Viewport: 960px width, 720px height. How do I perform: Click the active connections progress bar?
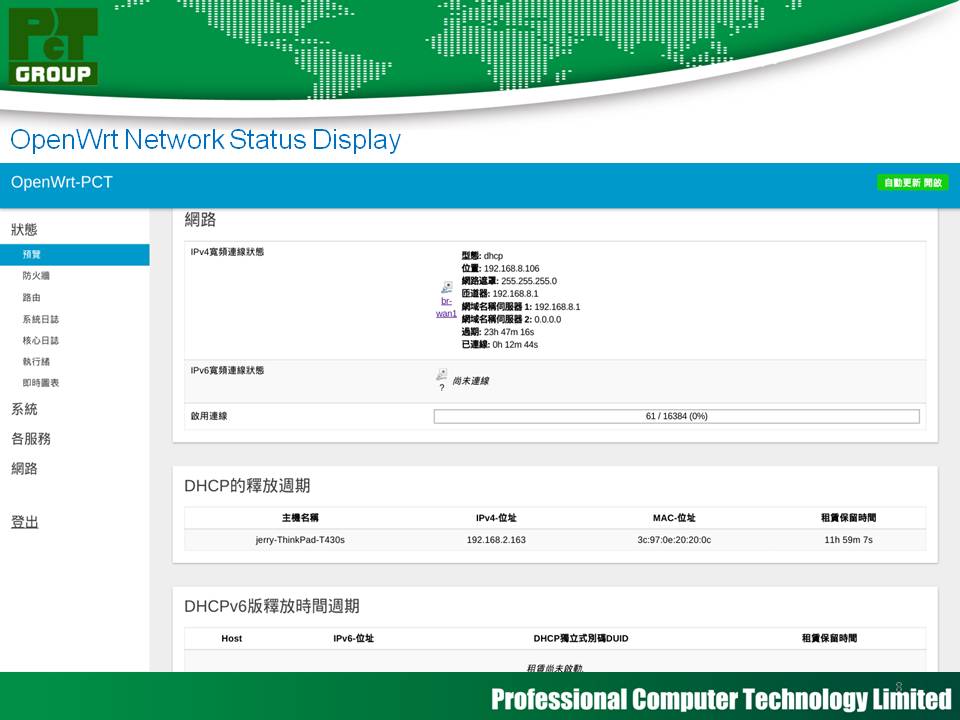(x=676, y=416)
